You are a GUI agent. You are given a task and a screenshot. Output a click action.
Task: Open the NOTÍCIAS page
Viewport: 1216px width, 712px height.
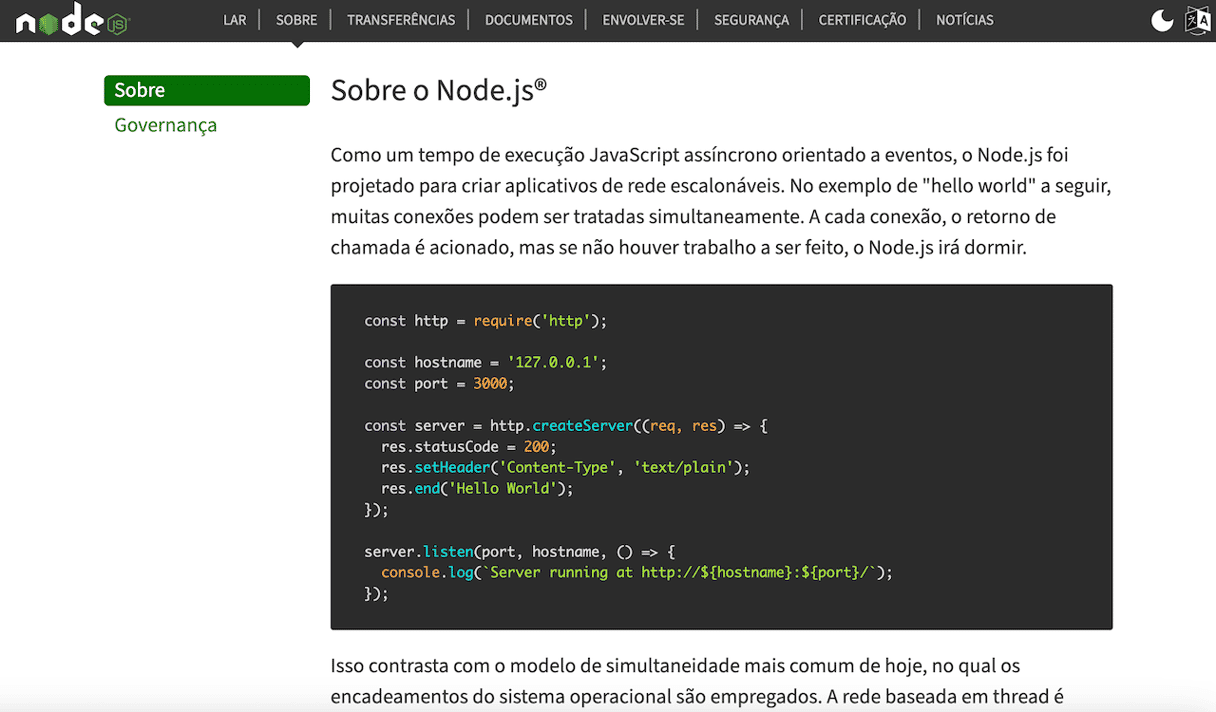click(965, 20)
